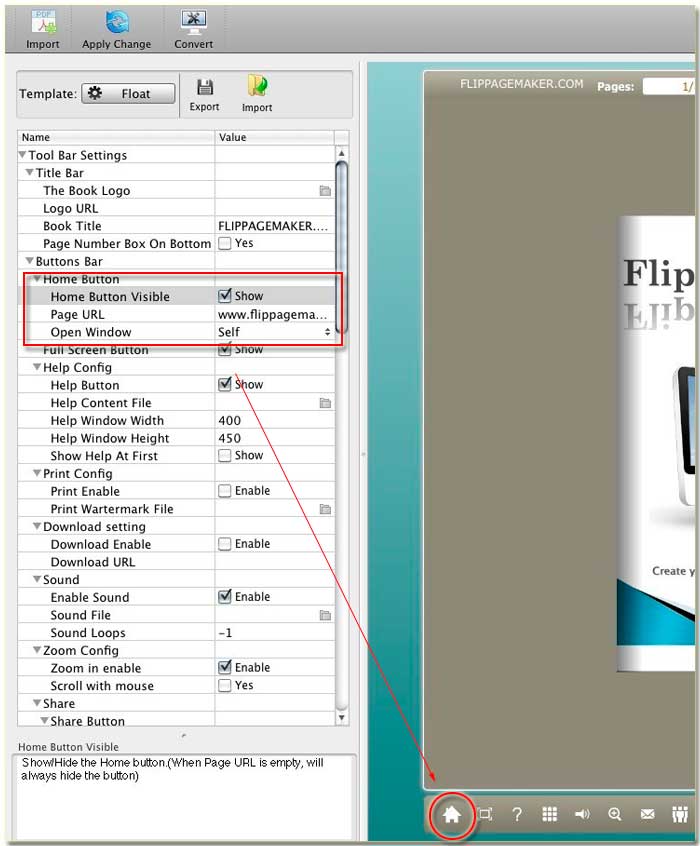The height and width of the screenshot is (846, 700).
Task: Check the Print Enable checkbox
Action: coord(225,491)
